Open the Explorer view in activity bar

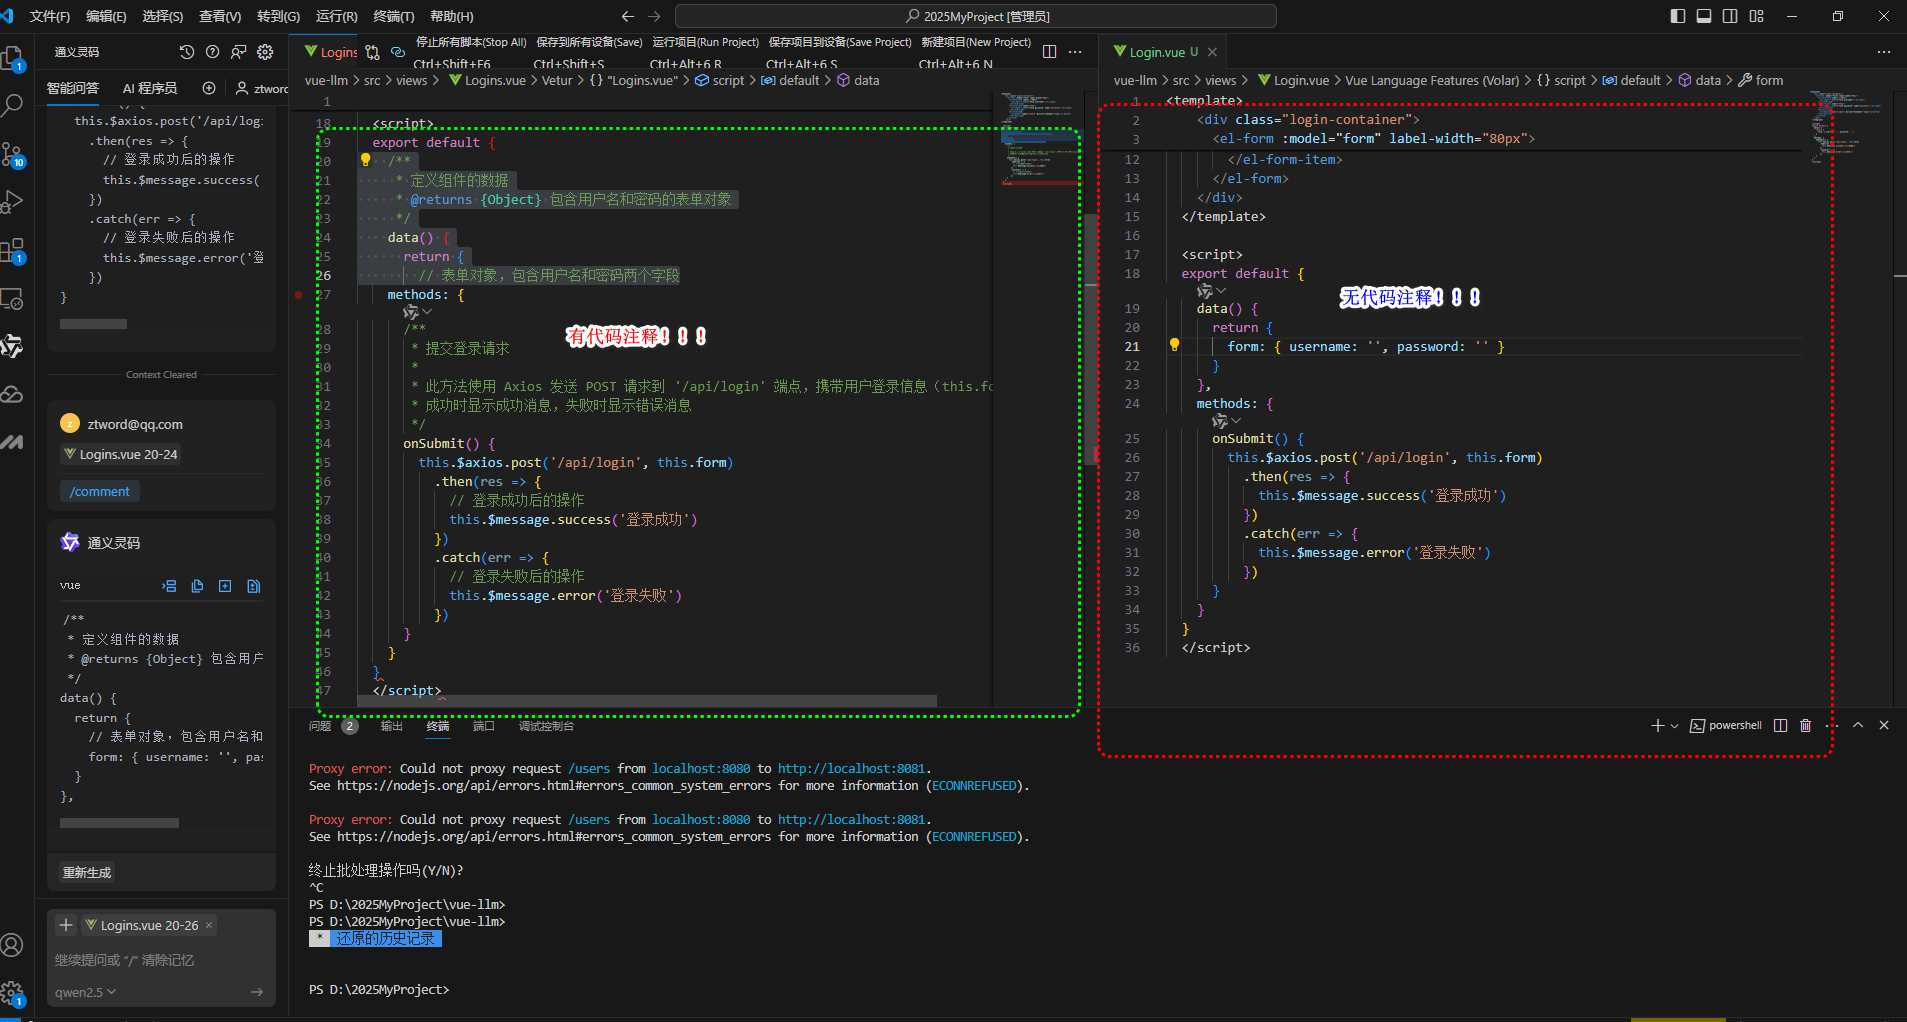13,59
